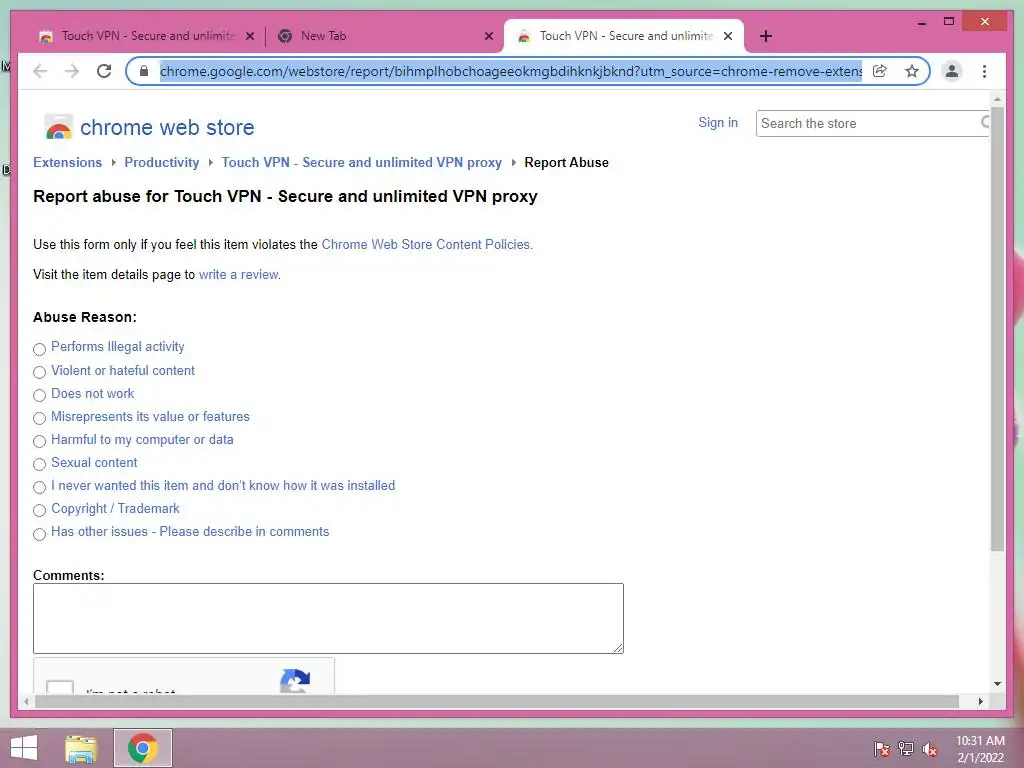Viewport: 1024px width, 768px height.
Task: Select Violent or hateful content reason
Action: click(x=39, y=372)
